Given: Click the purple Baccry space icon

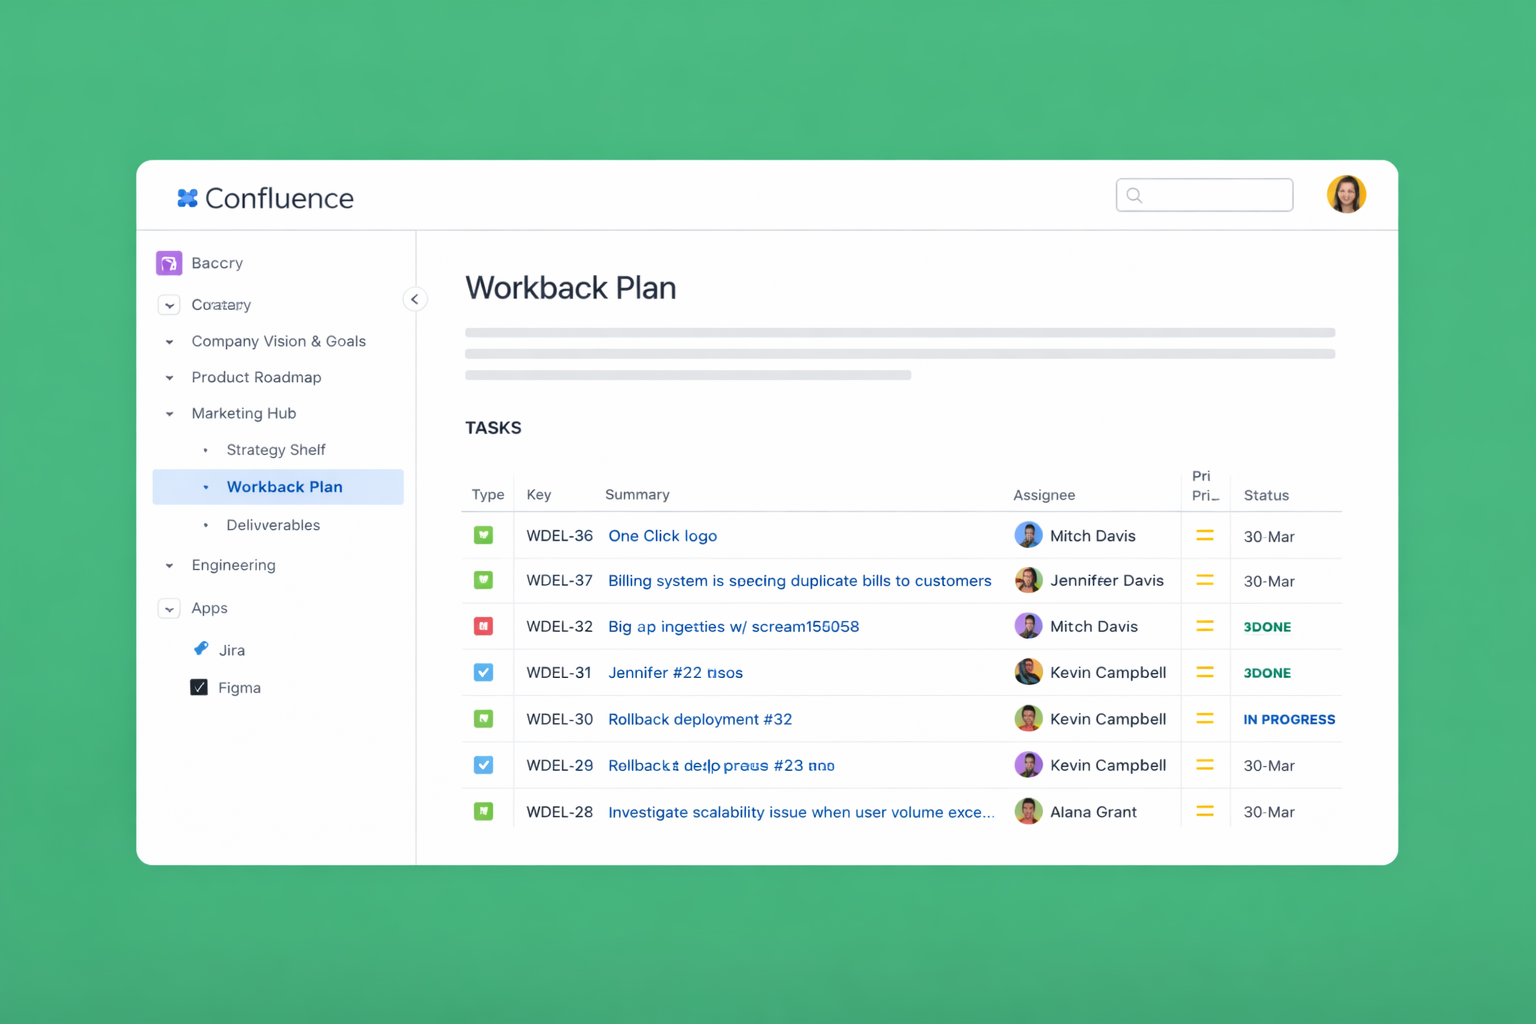Looking at the screenshot, I should pos(168,262).
